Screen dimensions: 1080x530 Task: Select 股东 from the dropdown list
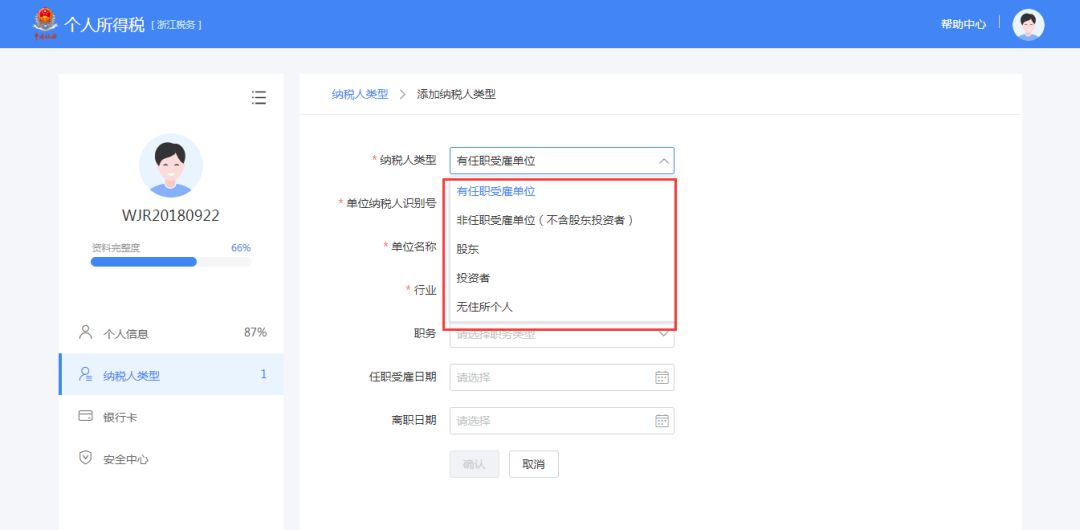point(468,249)
